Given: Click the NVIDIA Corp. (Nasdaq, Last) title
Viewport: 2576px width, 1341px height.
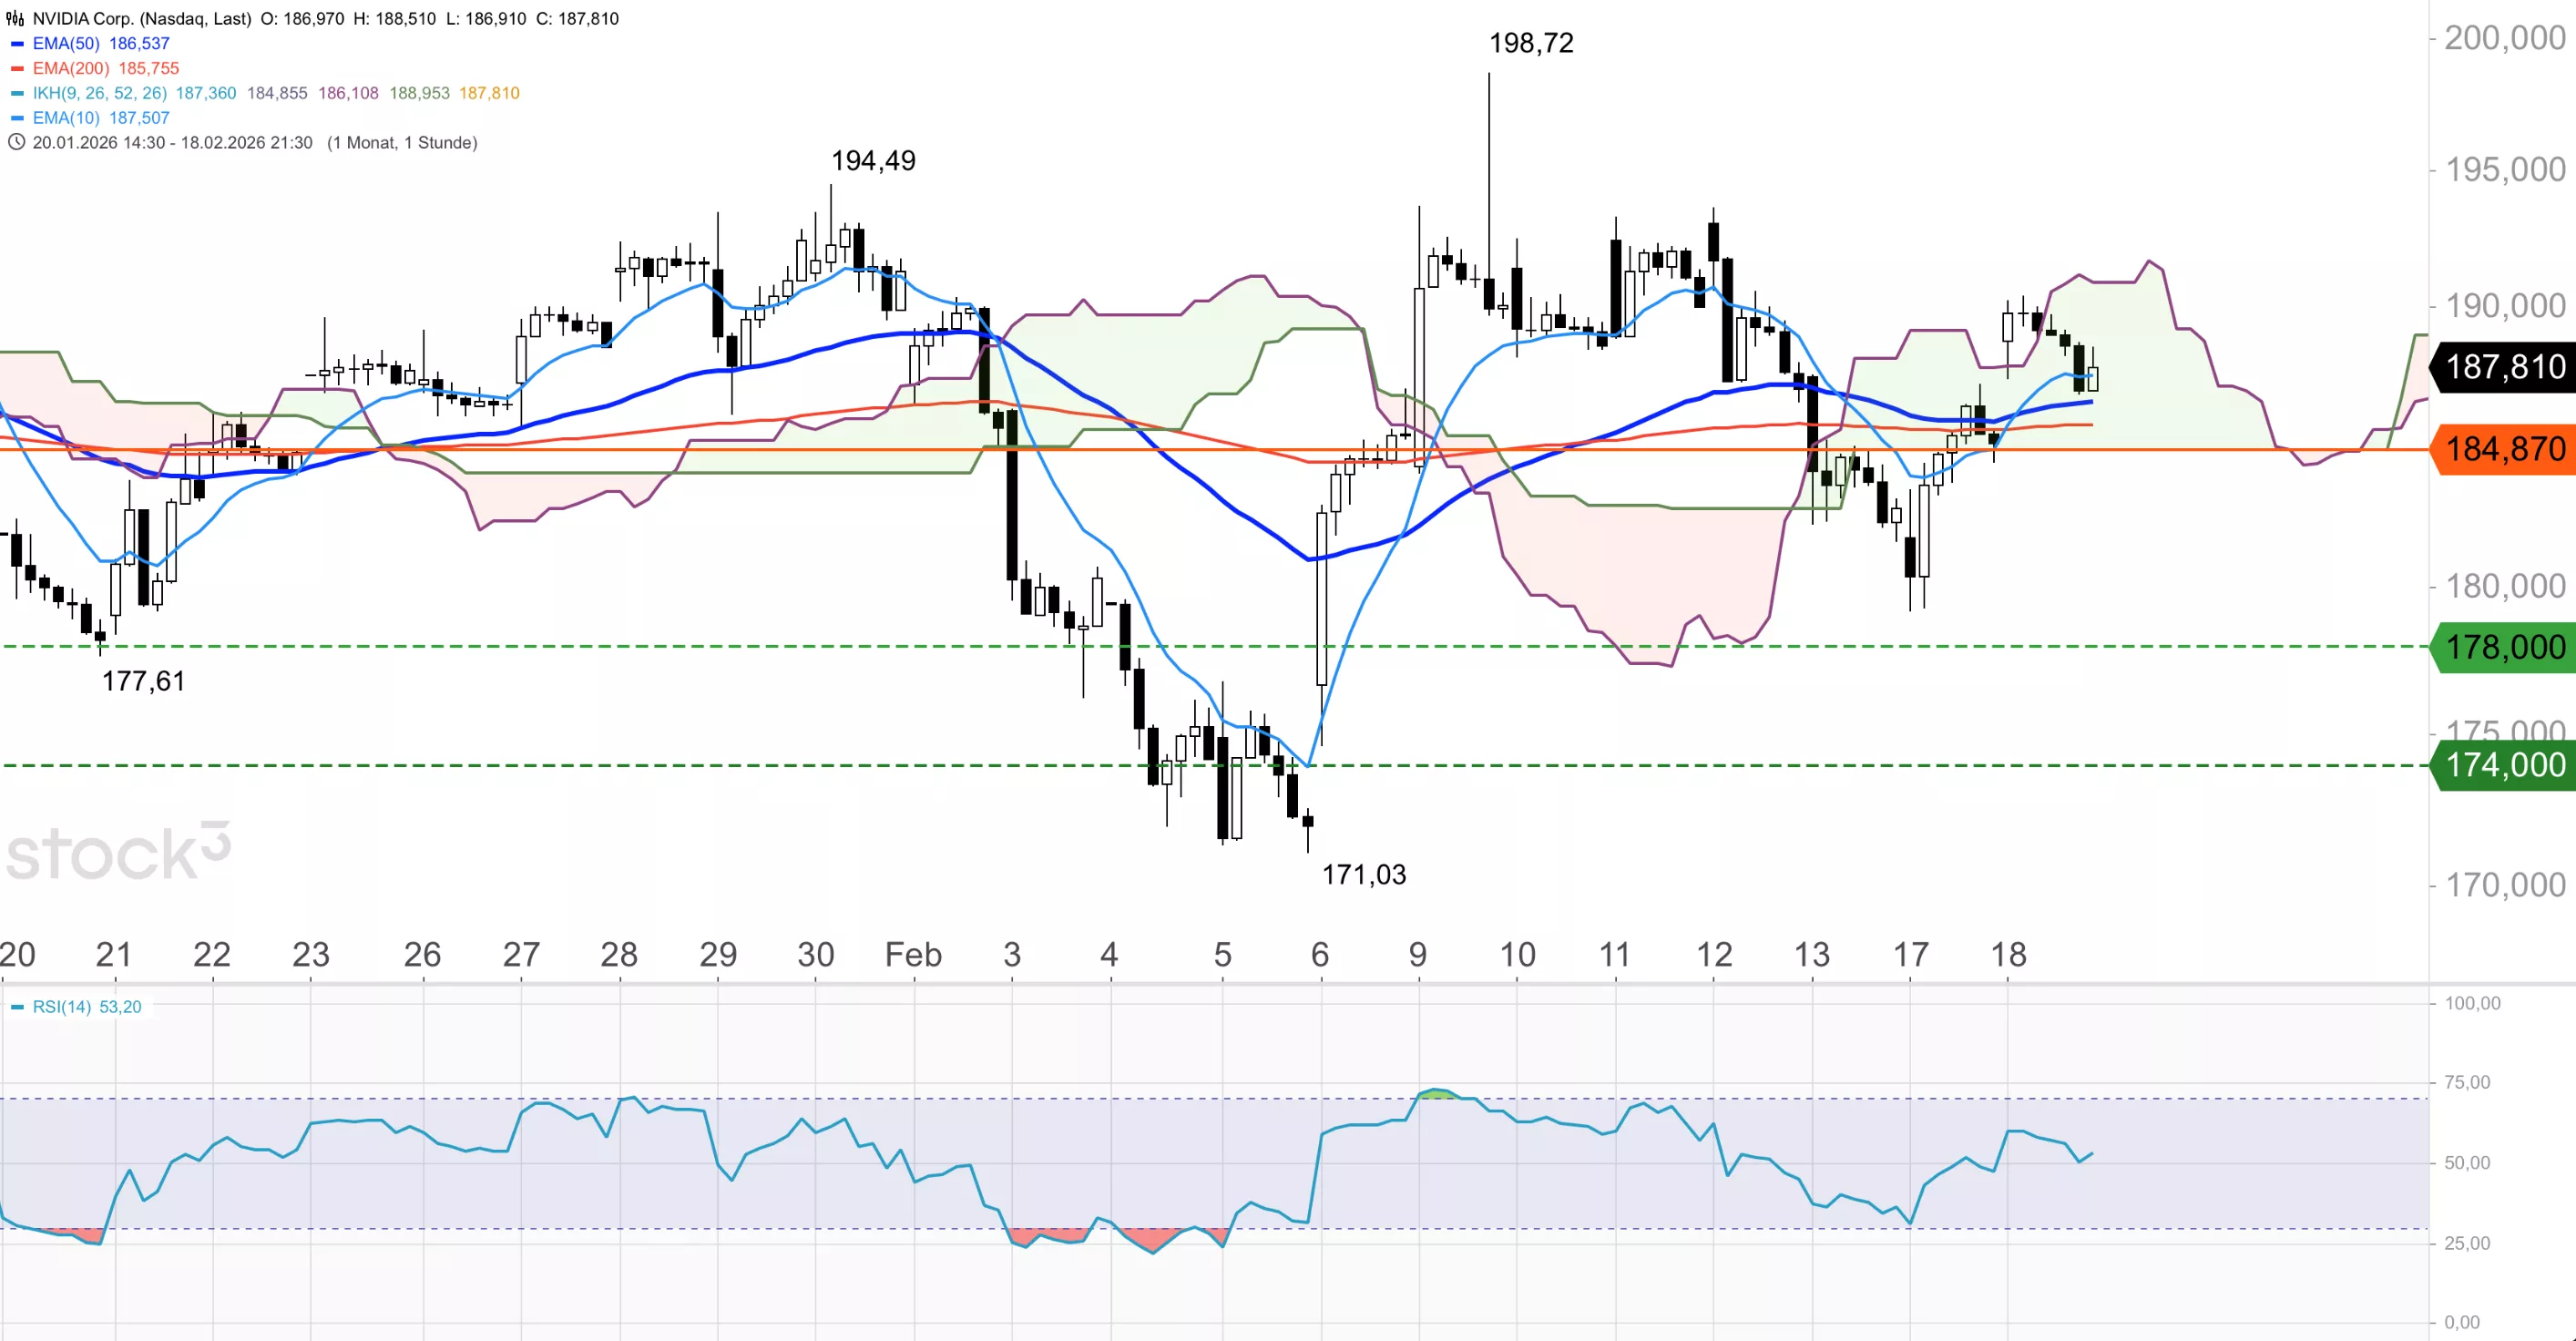Looking at the screenshot, I should pos(141,19).
